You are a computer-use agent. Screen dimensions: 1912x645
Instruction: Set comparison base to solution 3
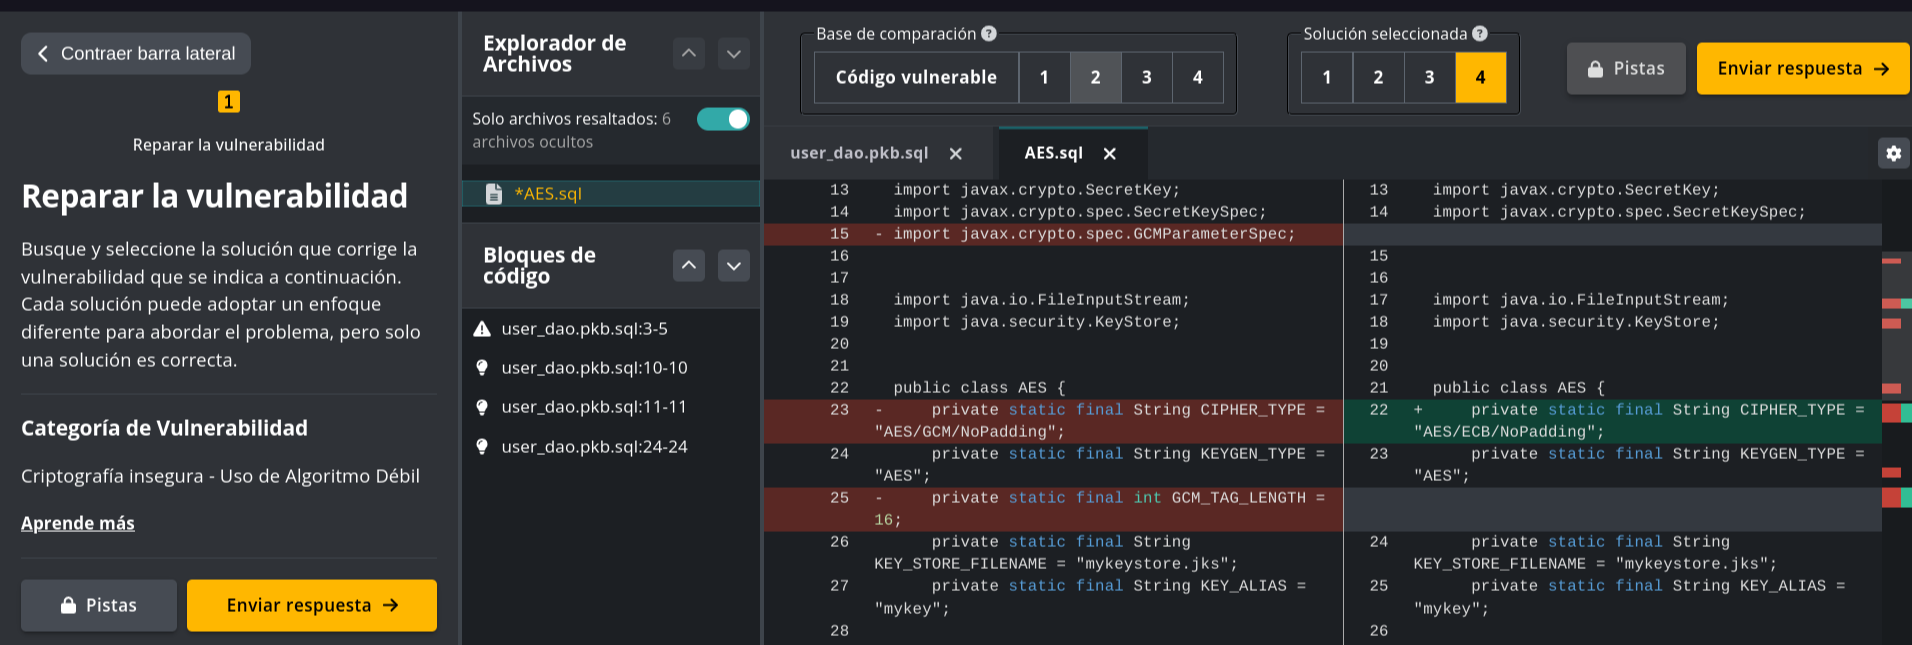tap(1146, 77)
